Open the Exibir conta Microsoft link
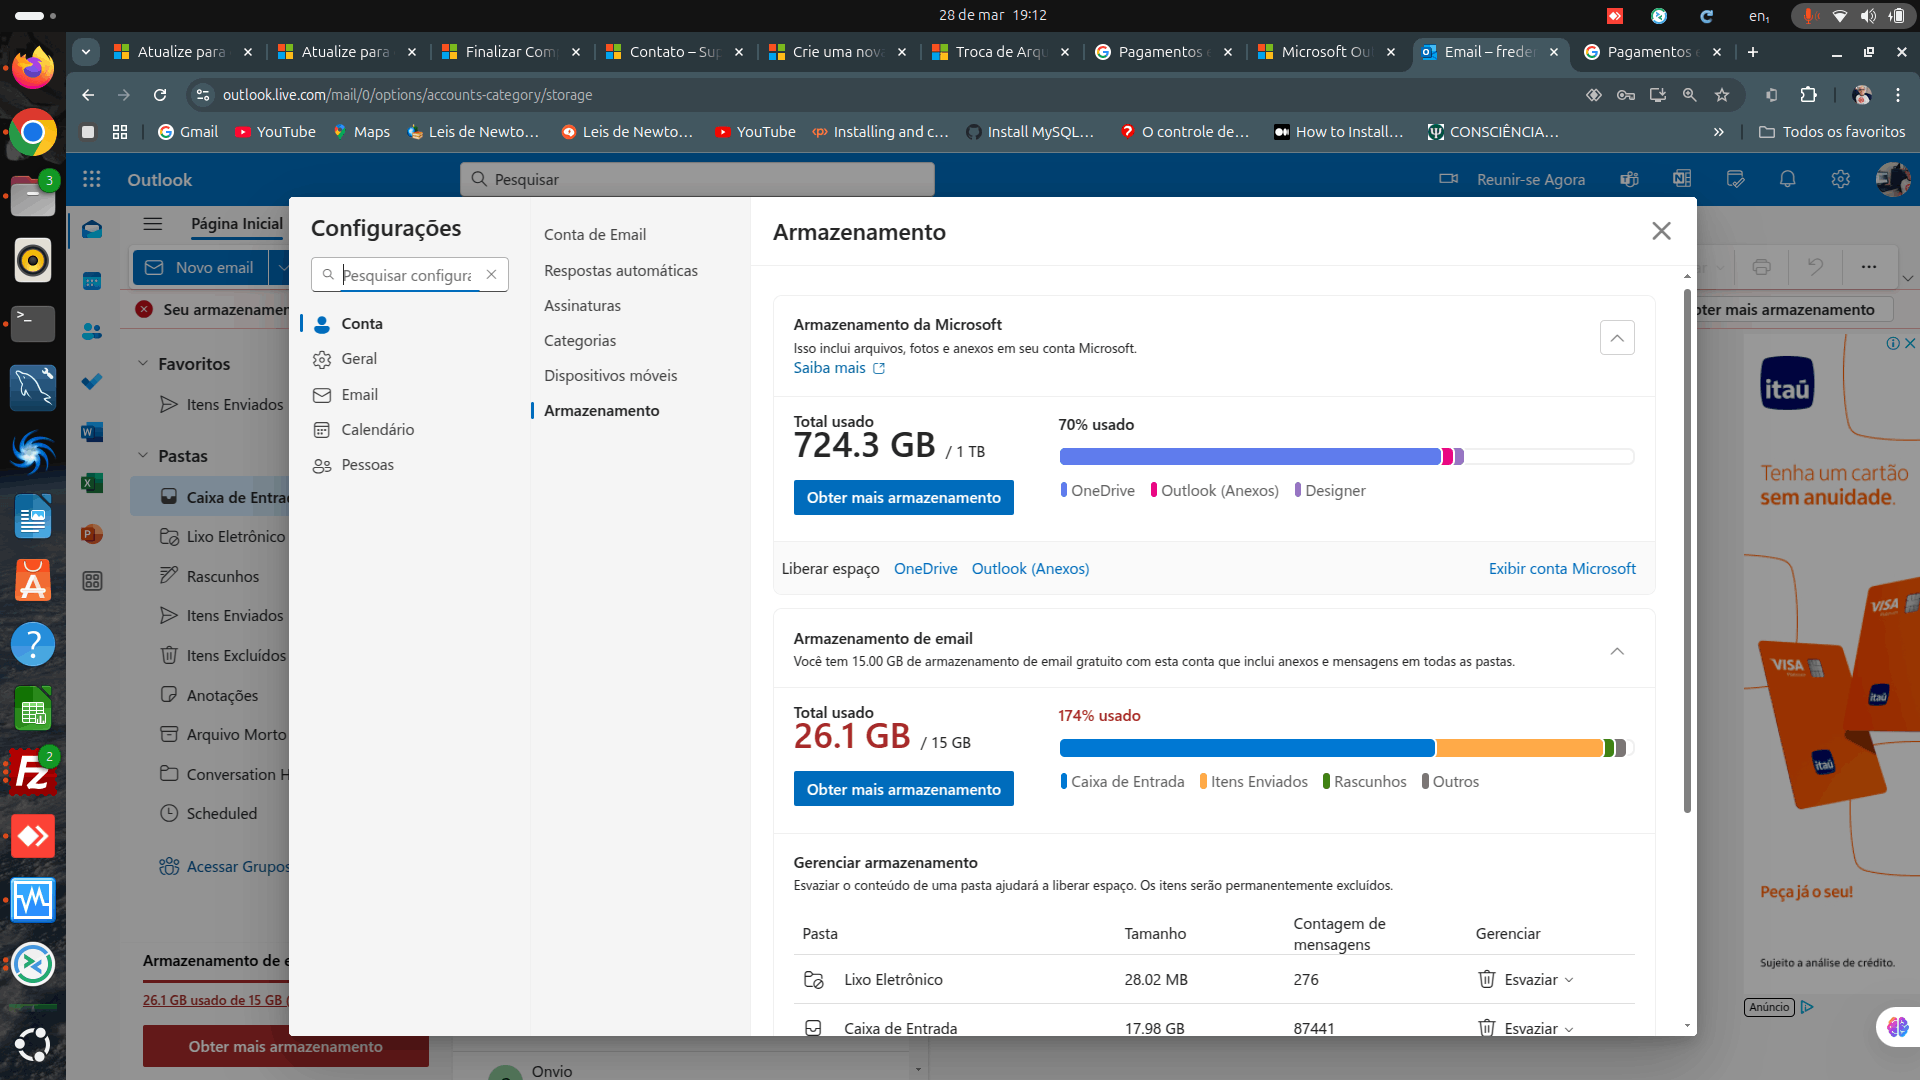This screenshot has height=1080, width=1920. (x=1561, y=568)
